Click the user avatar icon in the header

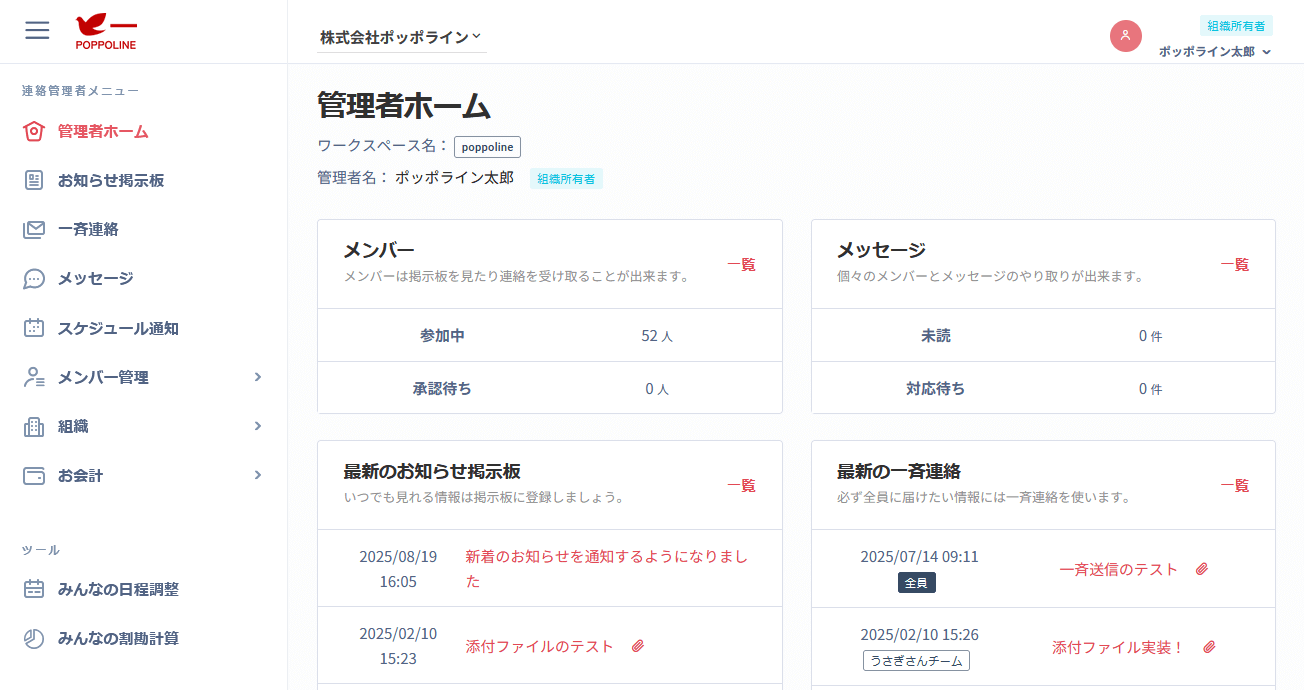tap(1126, 36)
